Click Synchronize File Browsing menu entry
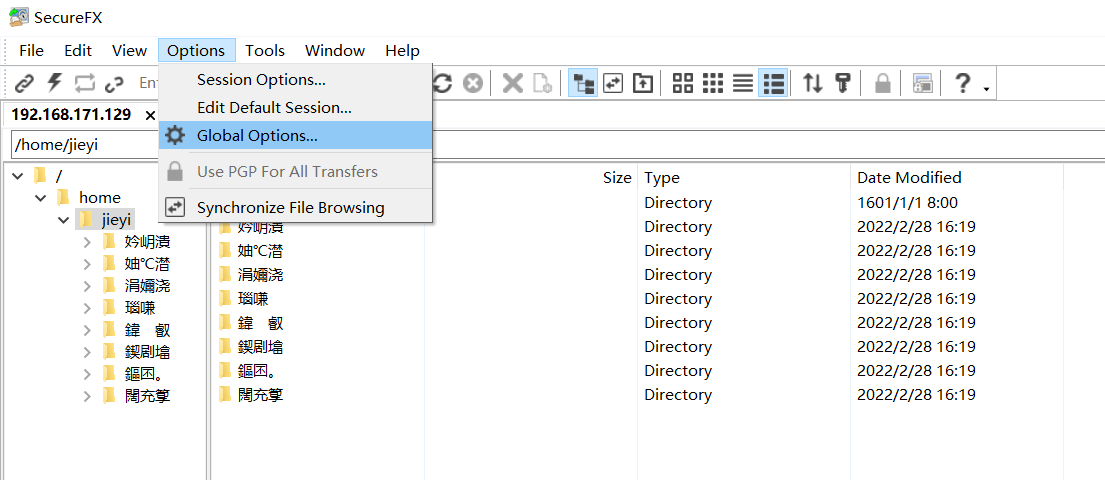 [x=295, y=207]
